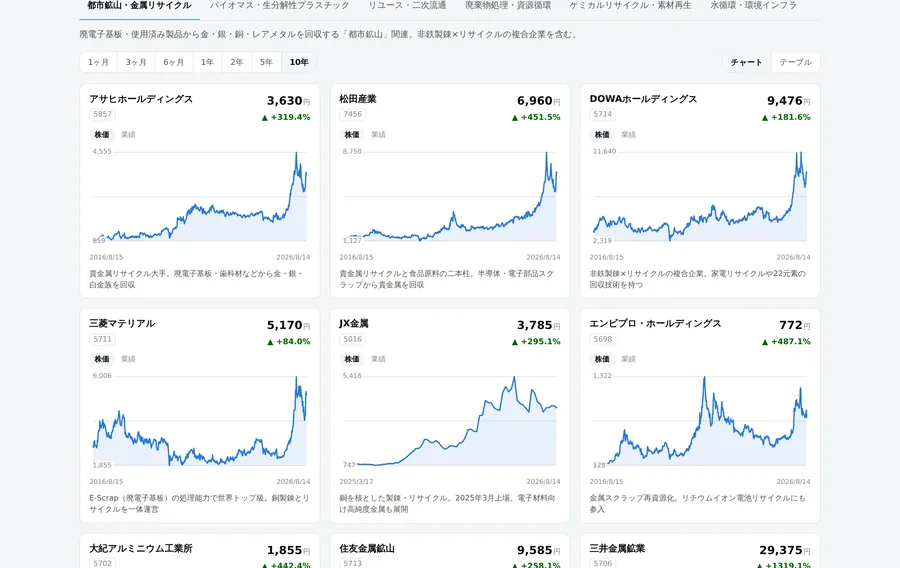Show 株価 on the アサヒホールディングス card
Viewport: 900px width, 568px height.
tap(102, 134)
